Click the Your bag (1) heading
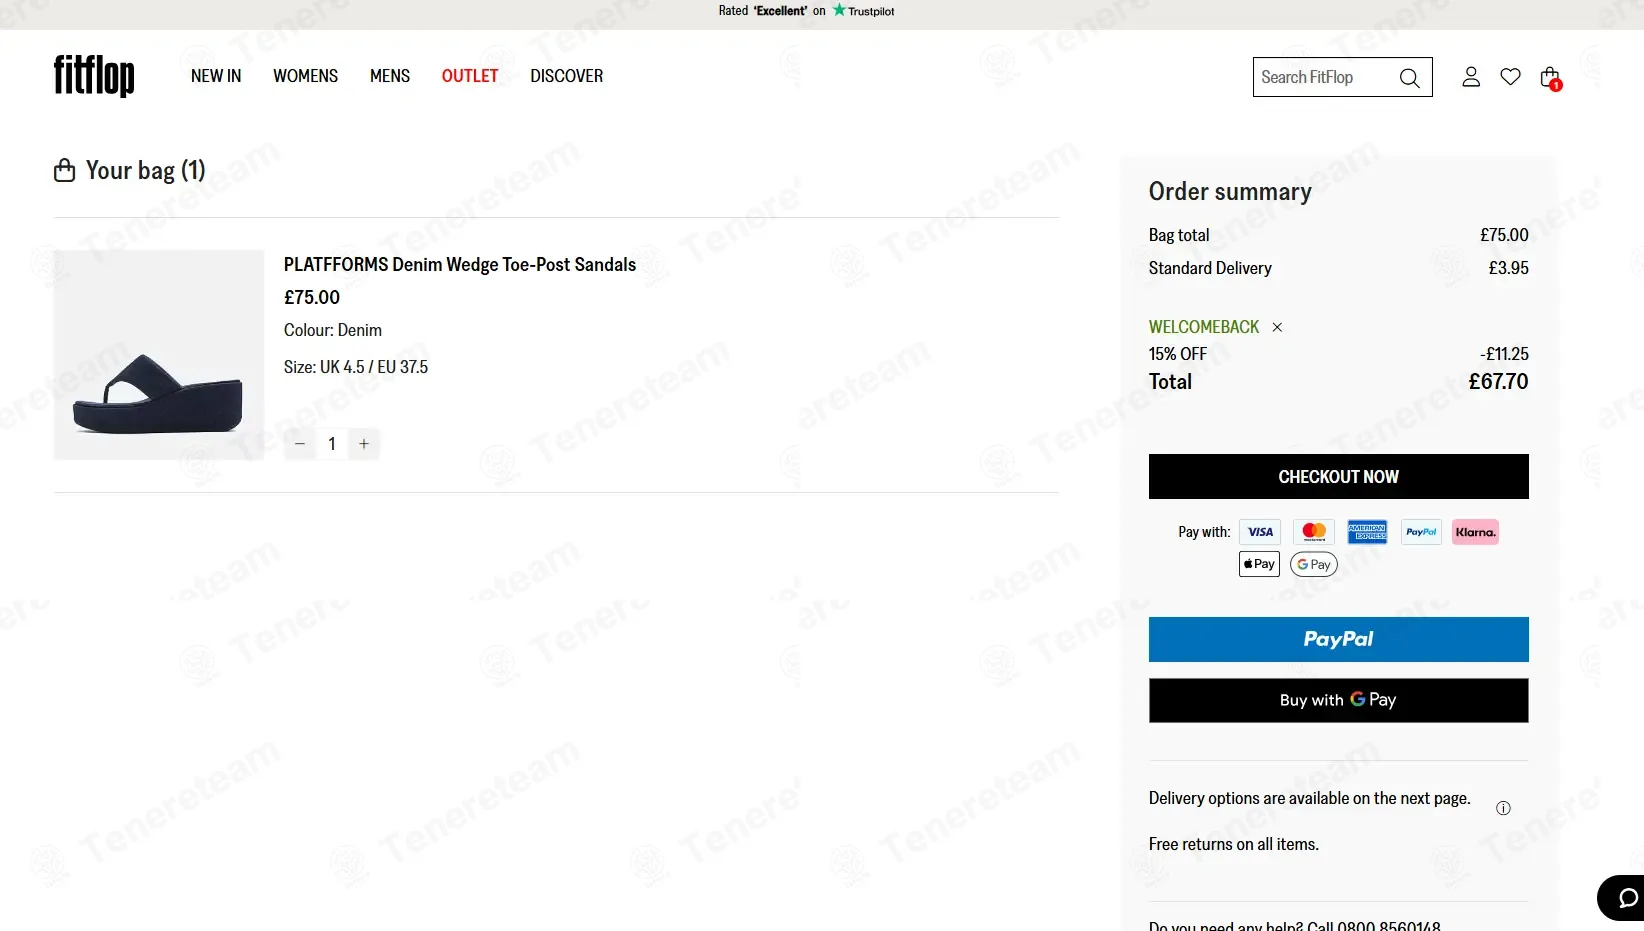This screenshot has width=1644, height=931. point(146,170)
